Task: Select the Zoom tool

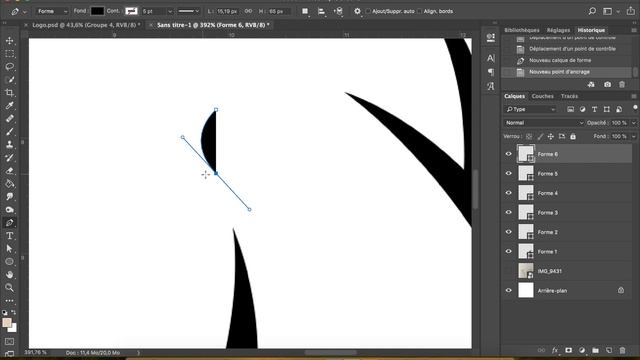Action: [x=9, y=288]
